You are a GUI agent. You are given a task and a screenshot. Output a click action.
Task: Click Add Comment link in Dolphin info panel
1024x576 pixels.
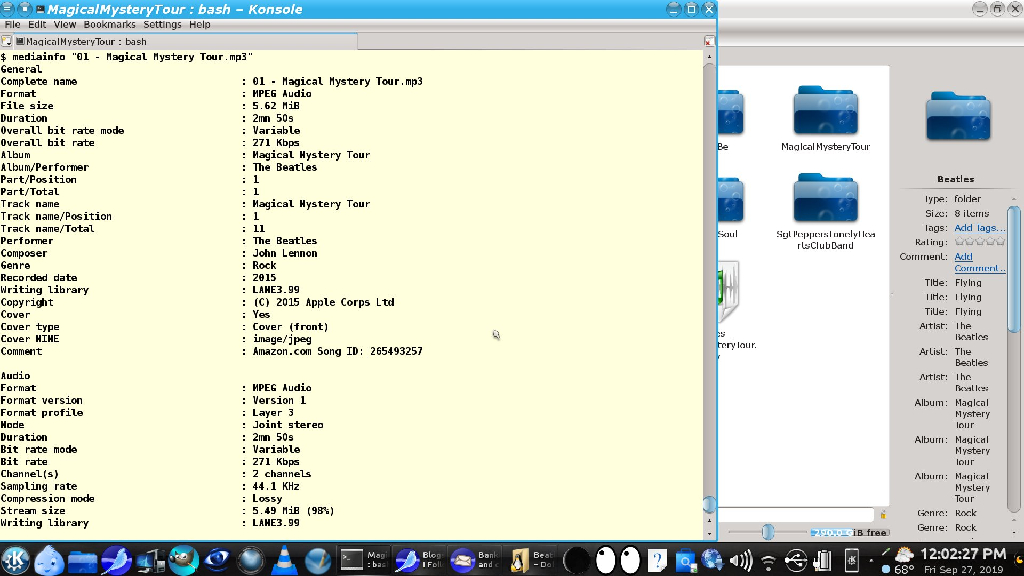(x=979, y=263)
